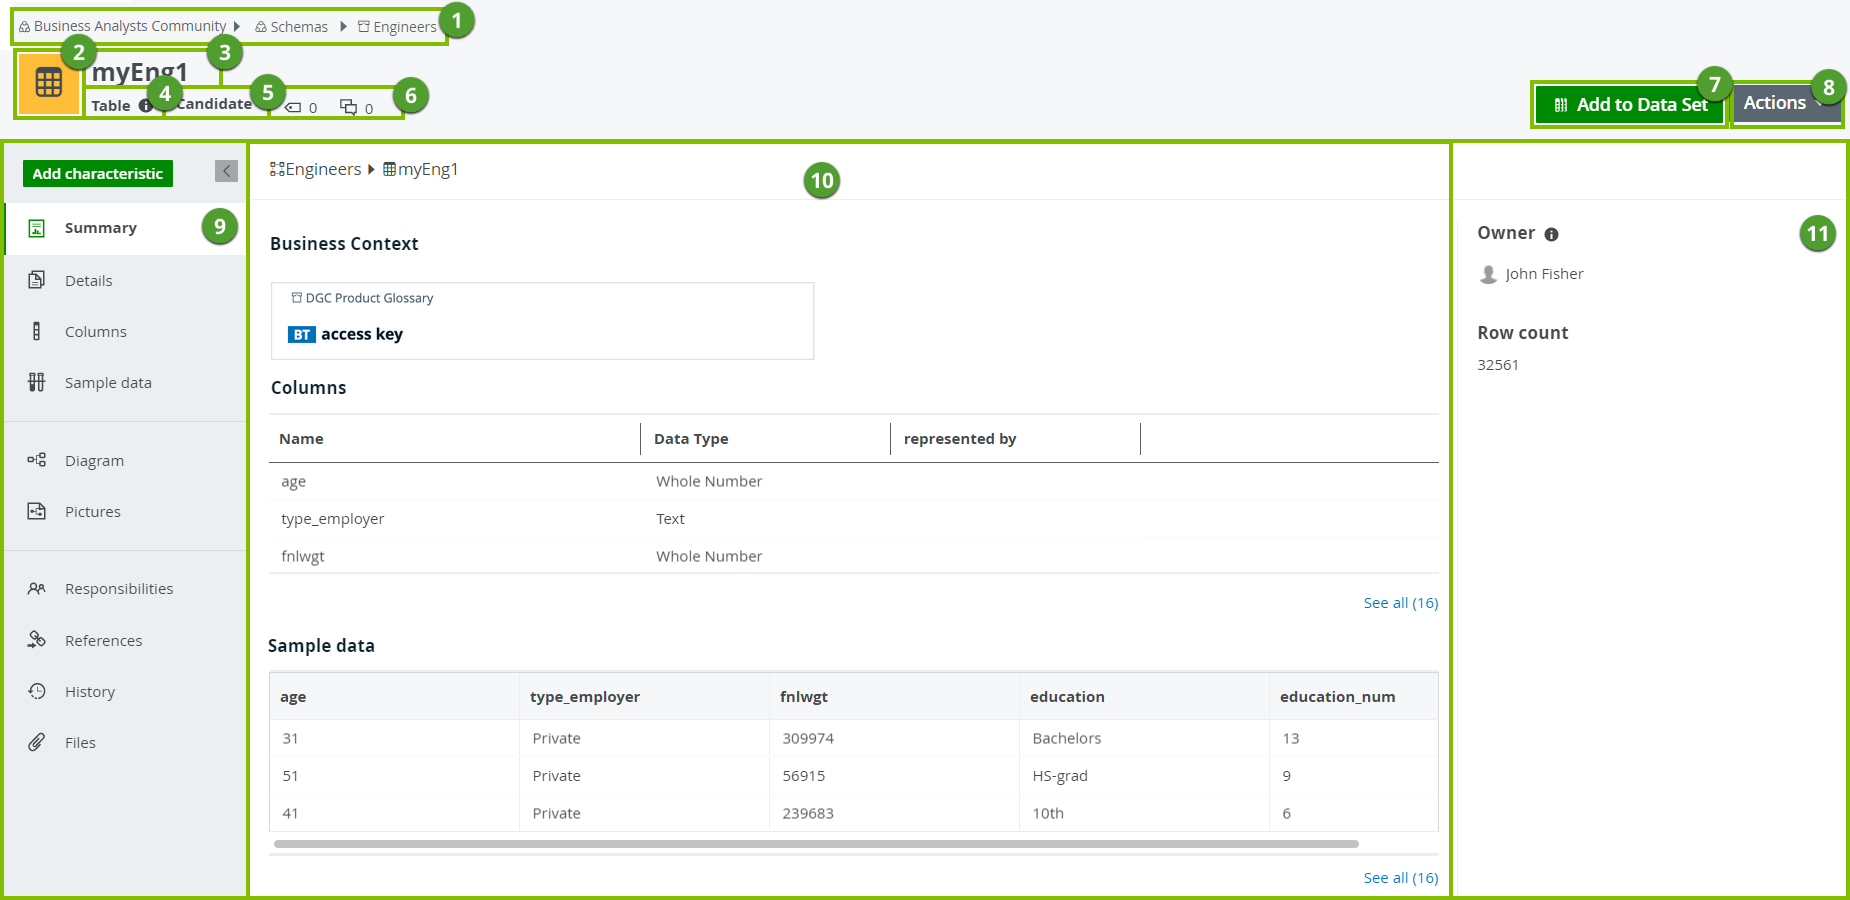Click See all (16) under Columns

(1400, 603)
